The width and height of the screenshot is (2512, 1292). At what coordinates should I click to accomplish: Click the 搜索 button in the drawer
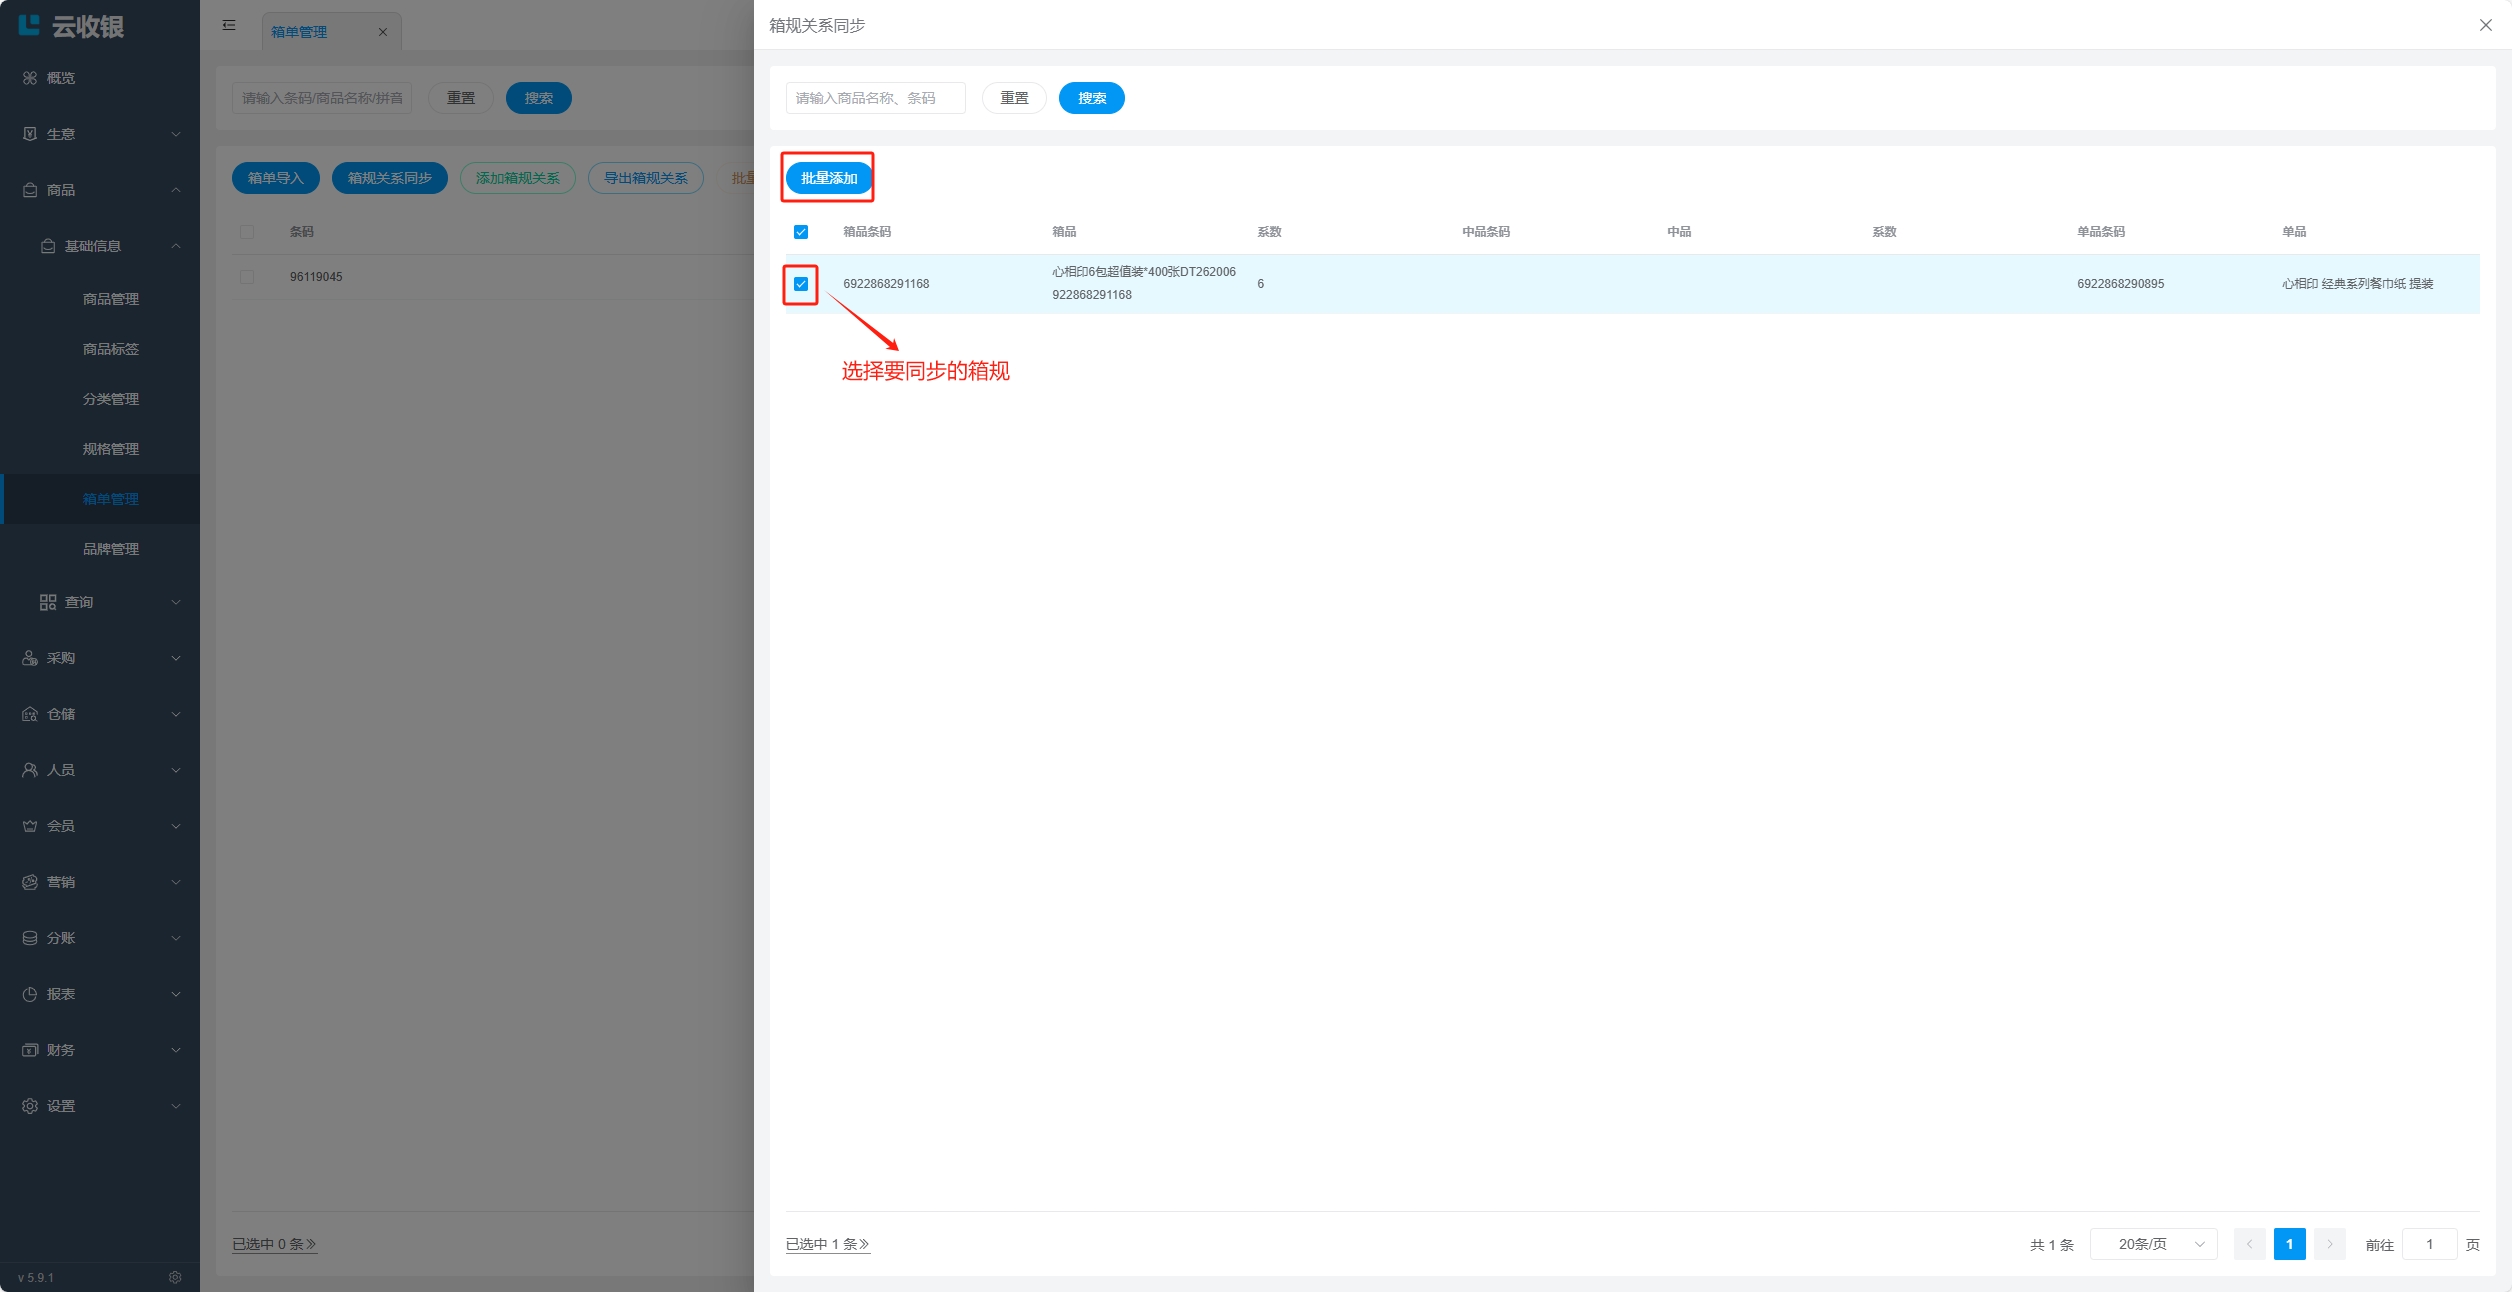(x=1091, y=98)
